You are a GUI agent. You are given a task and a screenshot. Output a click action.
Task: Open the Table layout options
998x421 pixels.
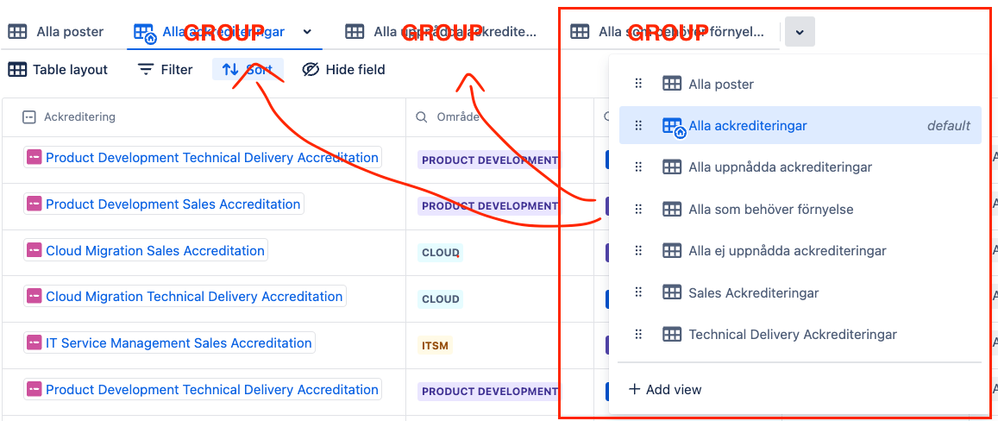(x=58, y=69)
